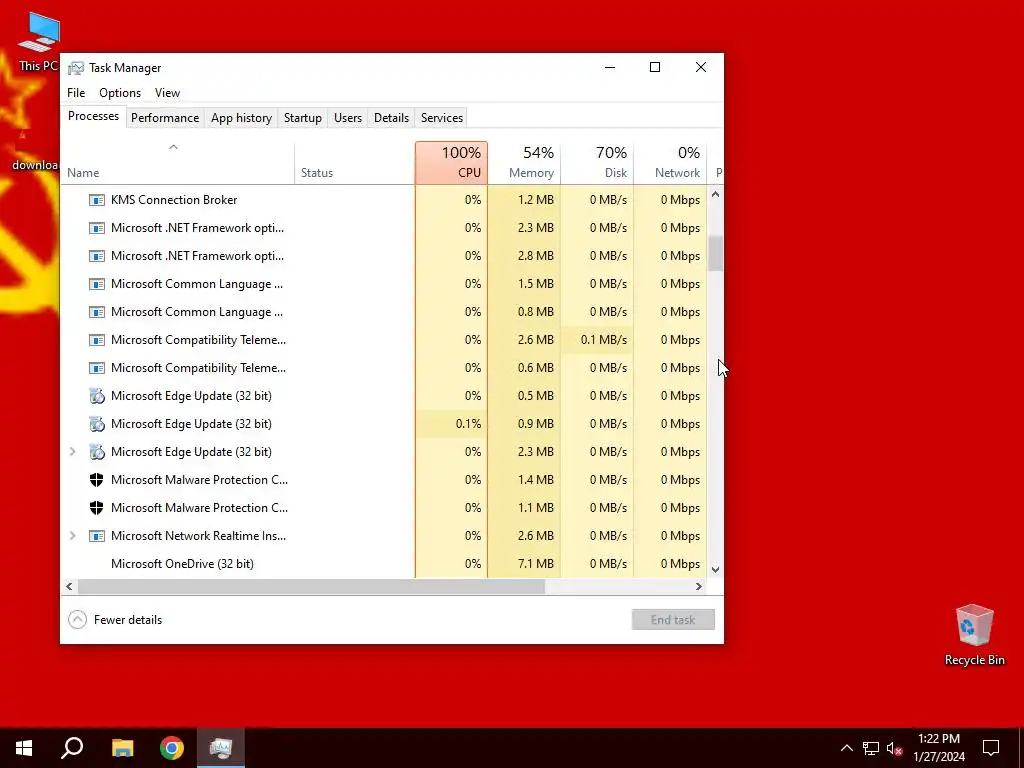The width and height of the screenshot is (1024, 768).
Task: Click the network status tray icon
Action: point(871,748)
